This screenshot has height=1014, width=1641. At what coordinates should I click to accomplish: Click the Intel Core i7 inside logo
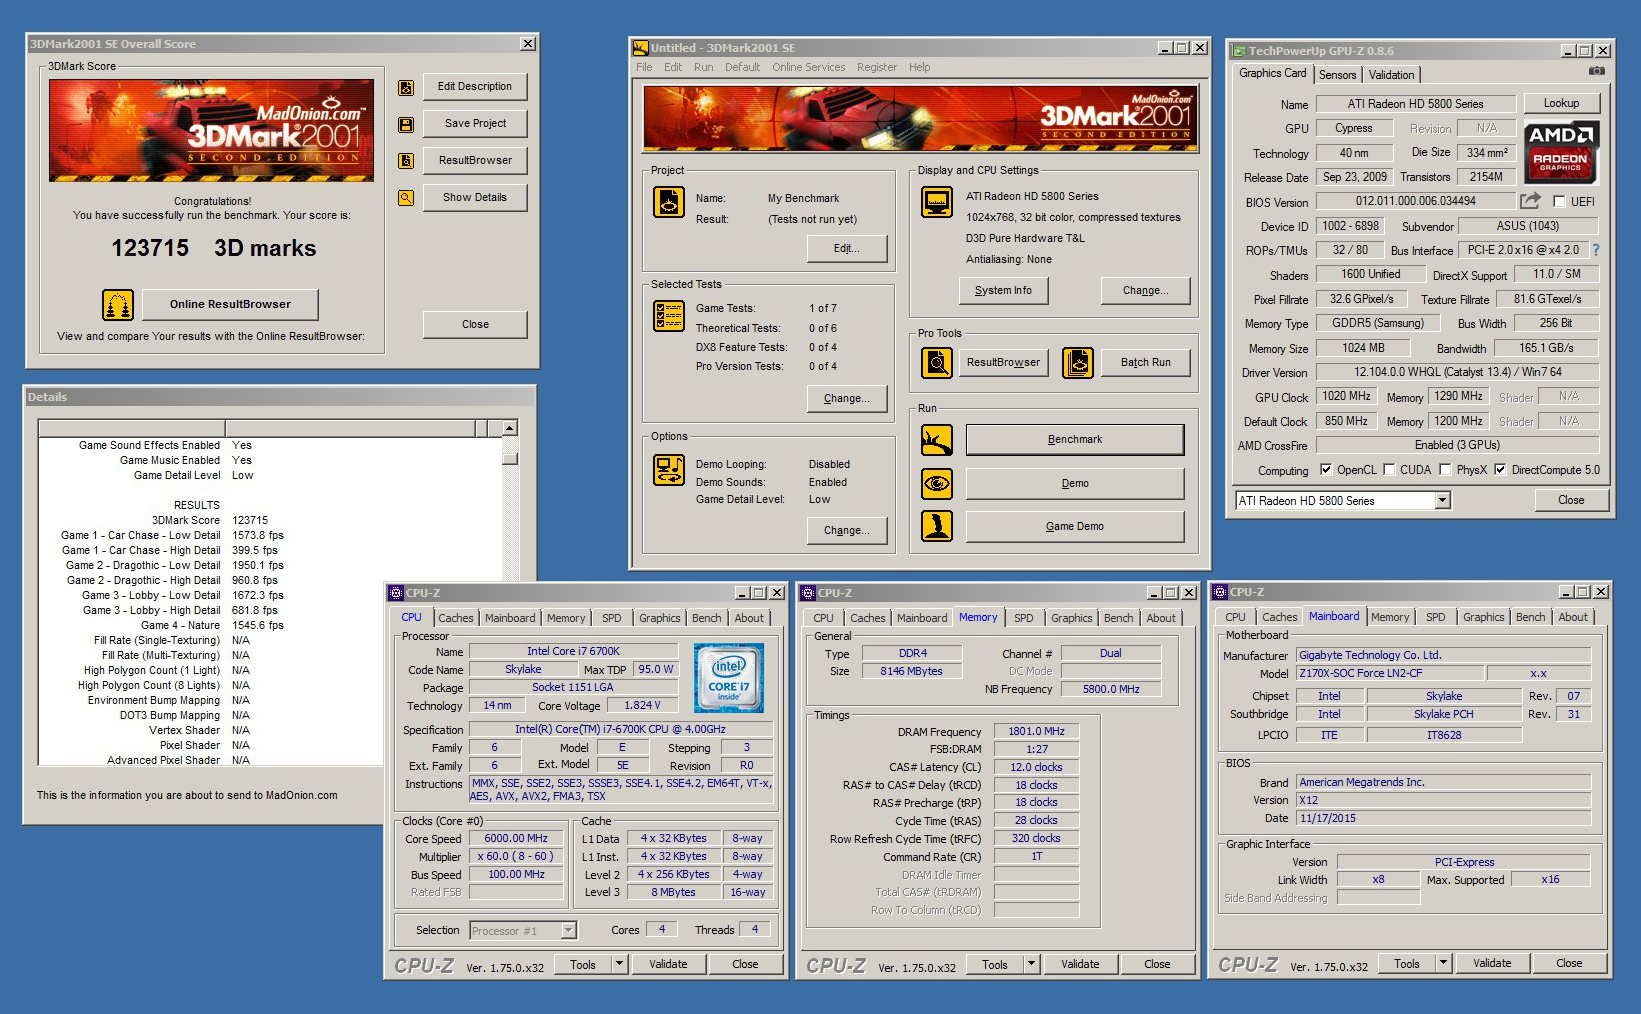pos(730,678)
